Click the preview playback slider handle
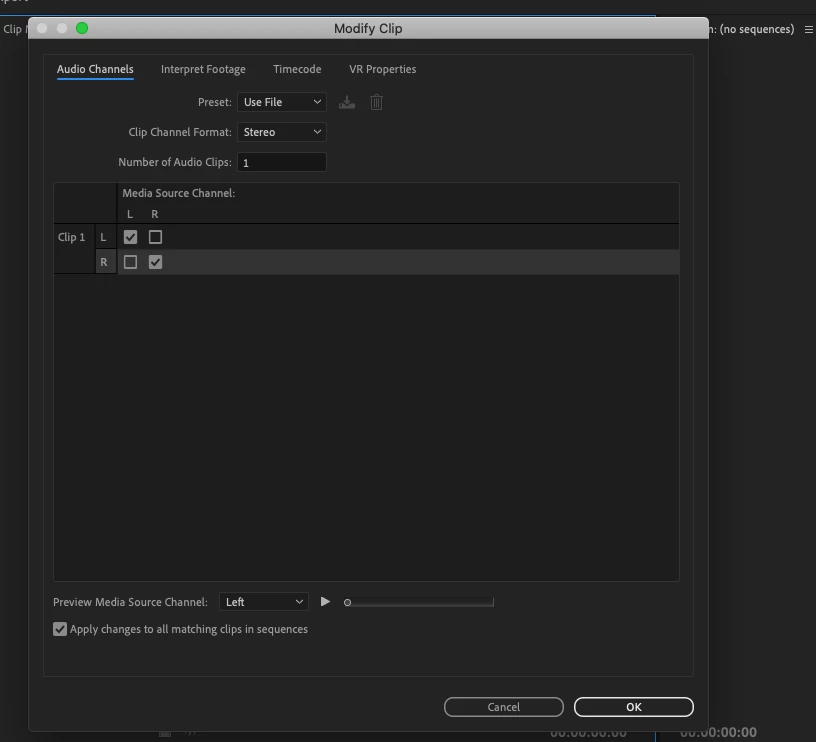This screenshot has height=742, width=816. (x=347, y=603)
